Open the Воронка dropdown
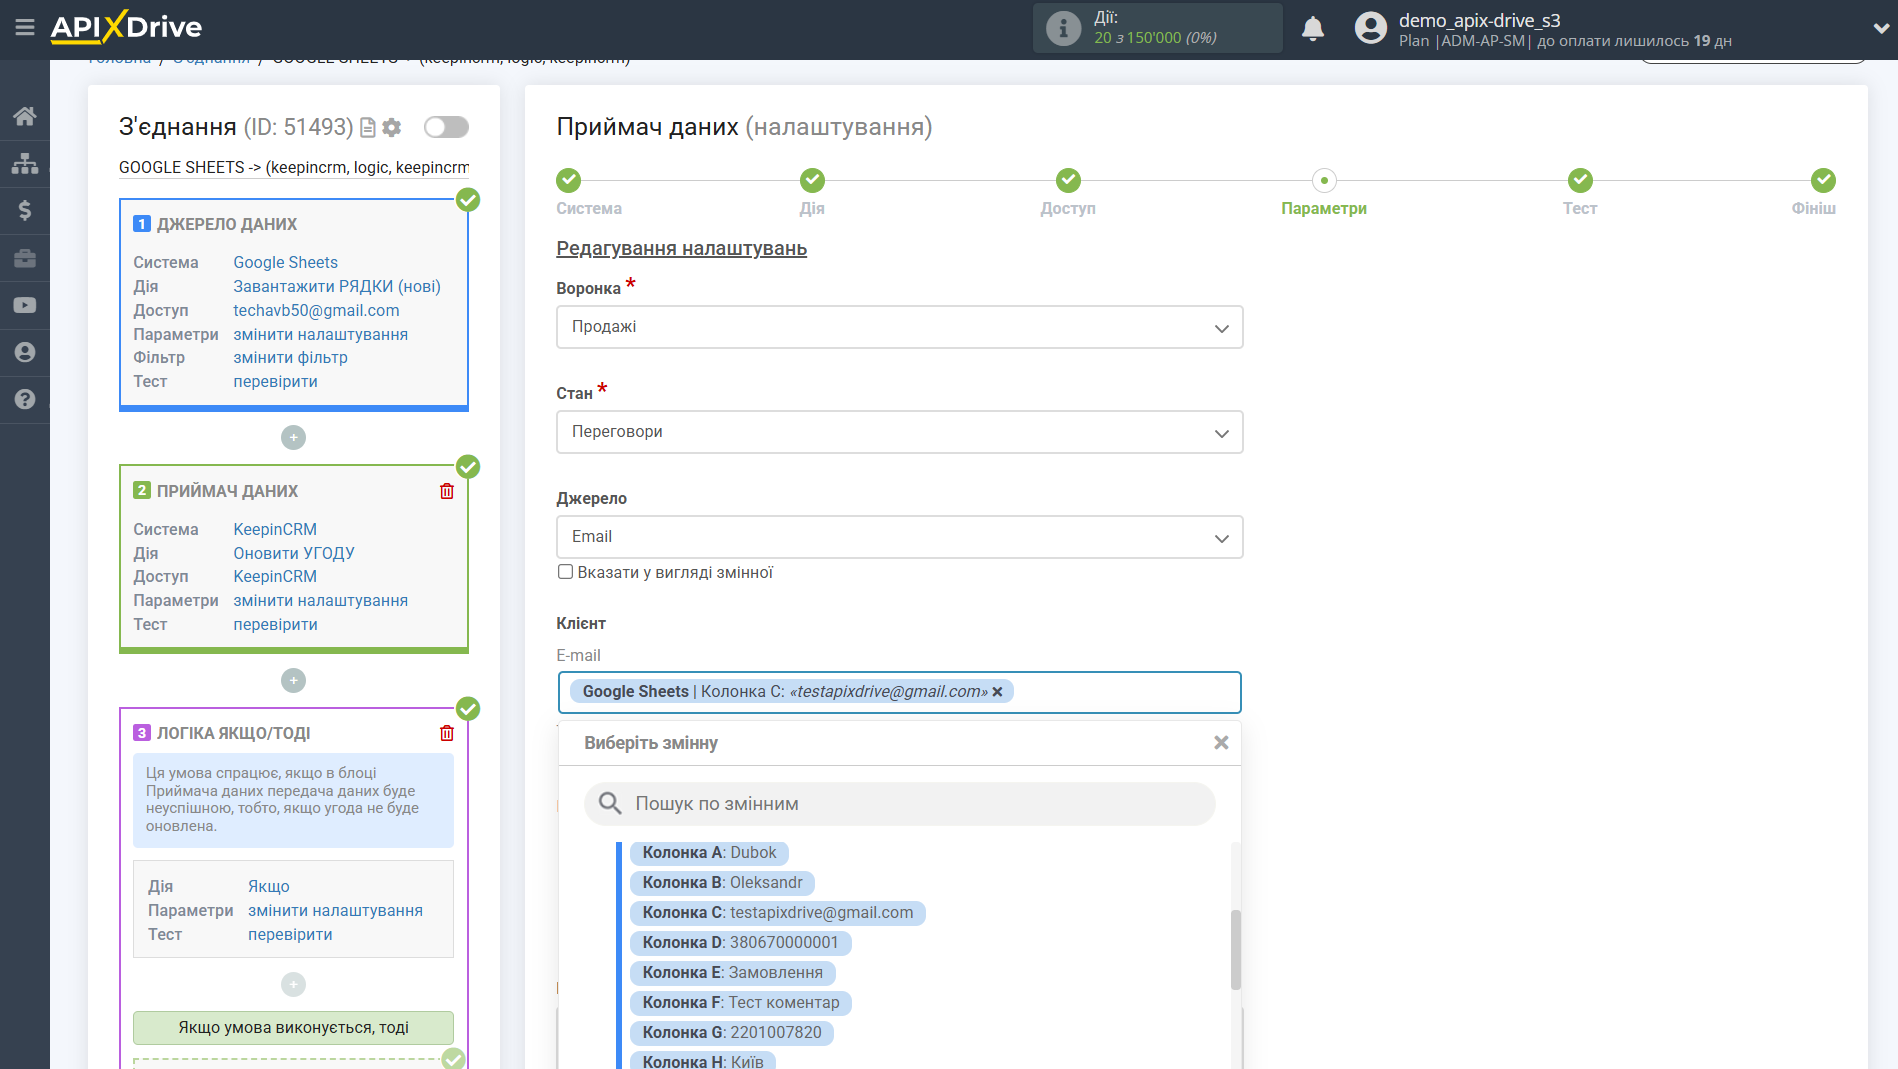 pos(899,327)
